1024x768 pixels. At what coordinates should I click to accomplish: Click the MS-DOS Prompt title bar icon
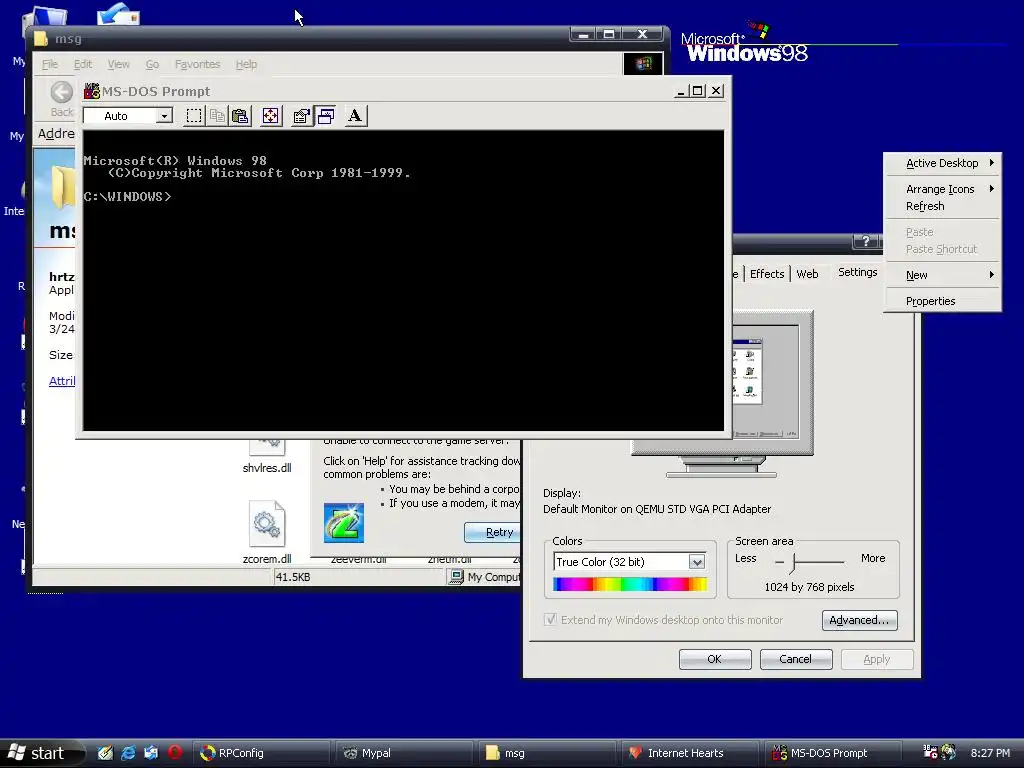[91, 91]
